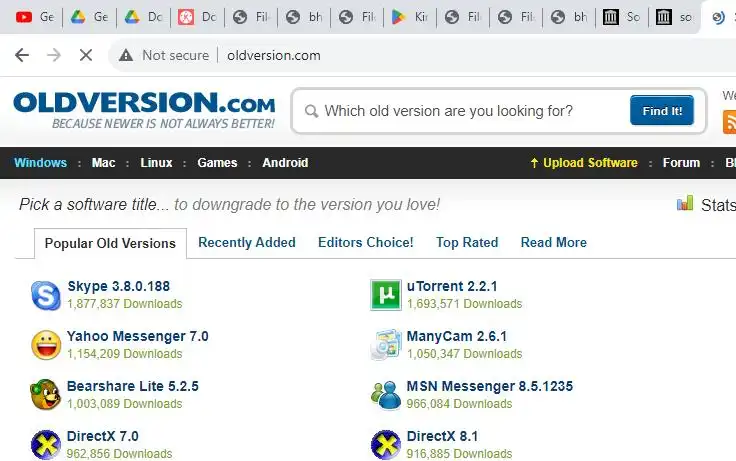Screen dimensions: 736x461
Task: Click Upload Software link
Action: click(584, 163)
